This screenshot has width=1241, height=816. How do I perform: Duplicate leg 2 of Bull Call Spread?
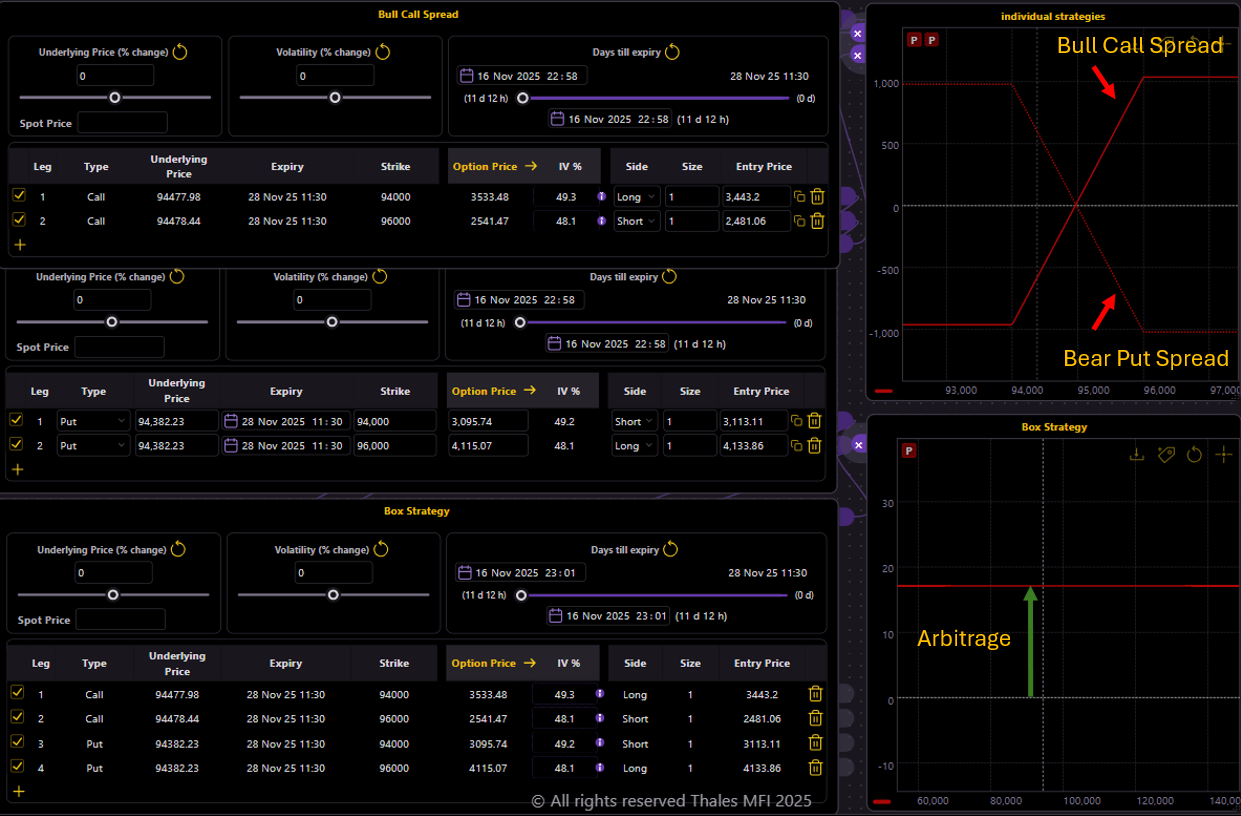799,221
